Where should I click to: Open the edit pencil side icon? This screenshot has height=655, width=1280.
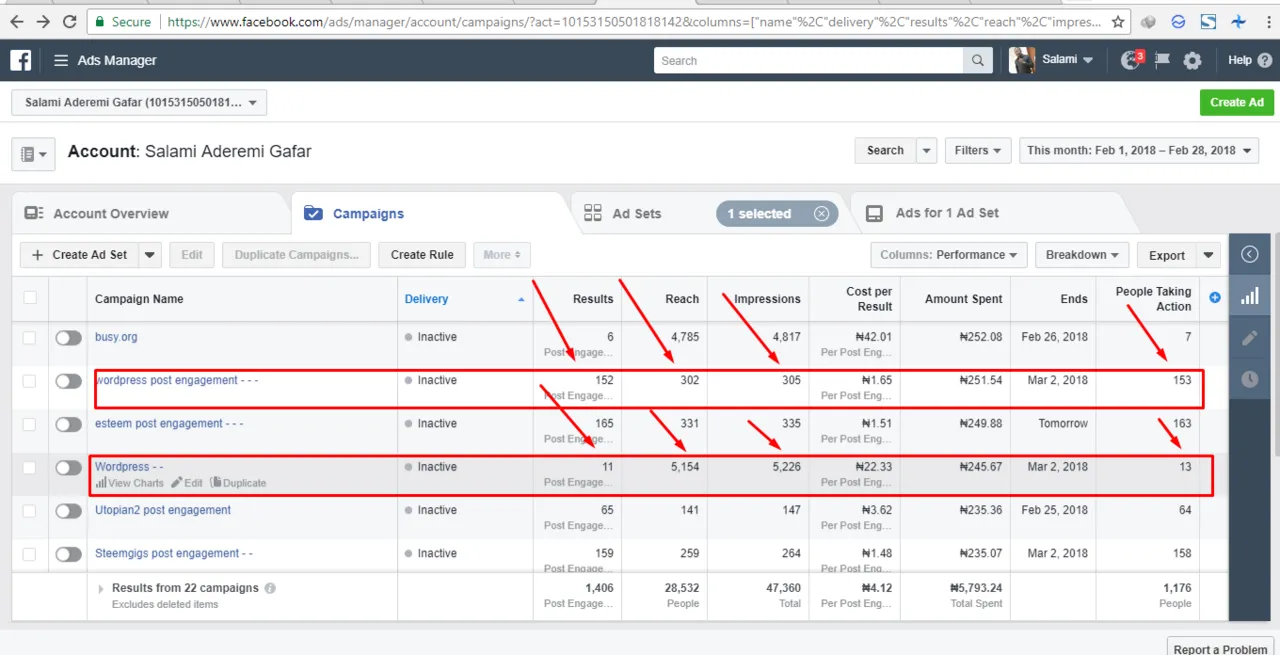click(1249, 338)
